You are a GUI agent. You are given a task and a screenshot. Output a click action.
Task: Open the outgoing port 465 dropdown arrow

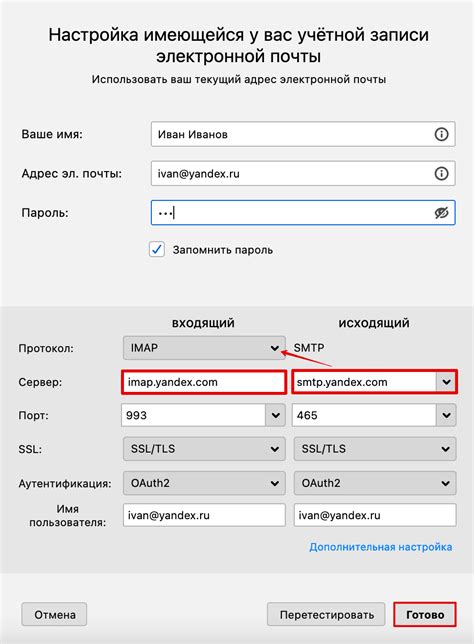[x=446, y=415]
